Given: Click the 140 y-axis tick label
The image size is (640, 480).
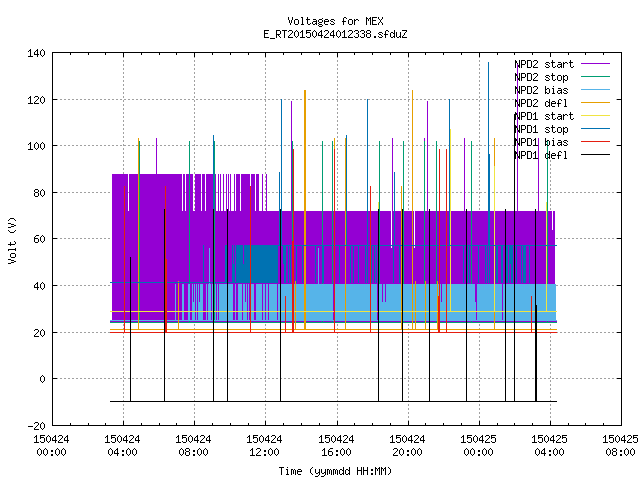Looking at the screenshot, I should pyautogui.click(x=36, y=53).
